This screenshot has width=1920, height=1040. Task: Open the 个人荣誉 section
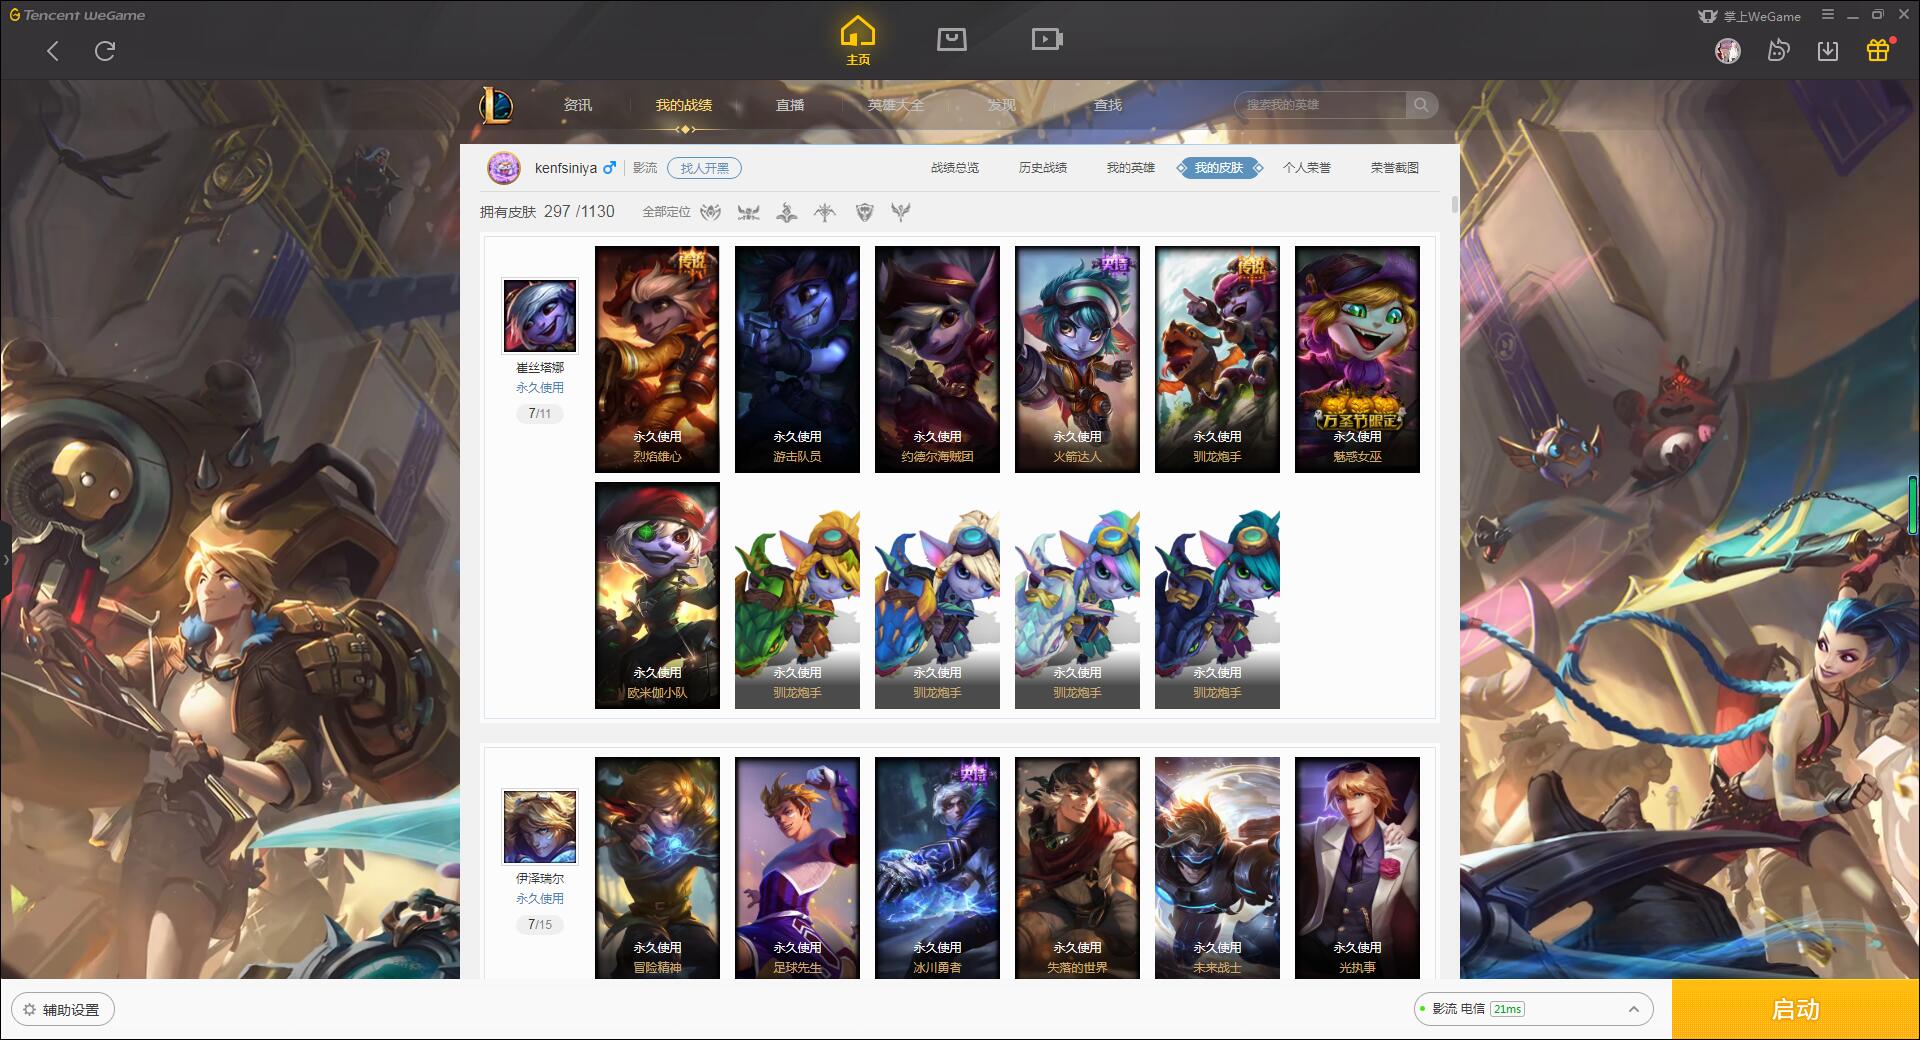click(1307, 168)
